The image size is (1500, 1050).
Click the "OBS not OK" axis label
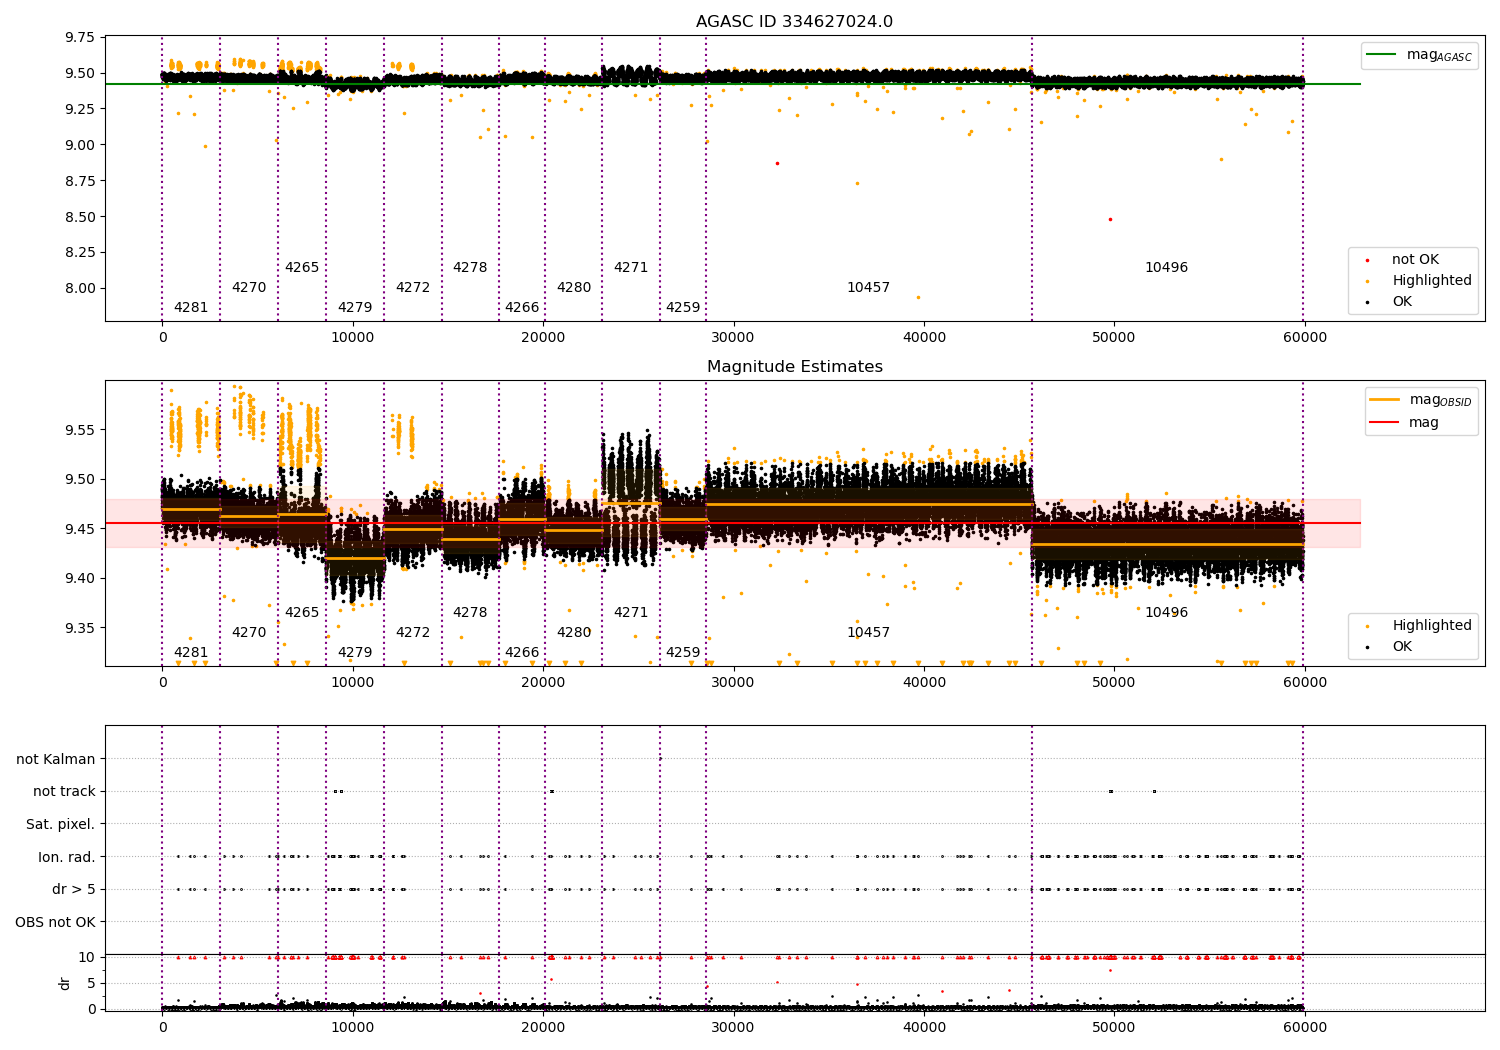point(56,923)
